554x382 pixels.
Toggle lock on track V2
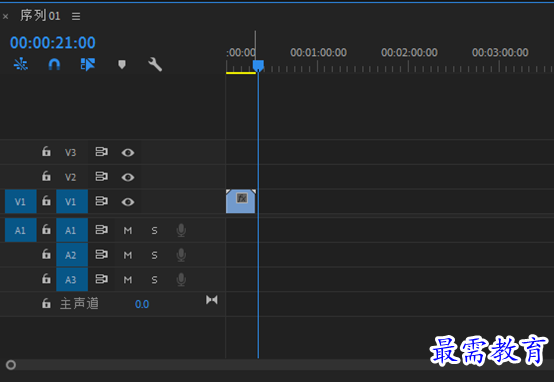(x=46, y=176)
